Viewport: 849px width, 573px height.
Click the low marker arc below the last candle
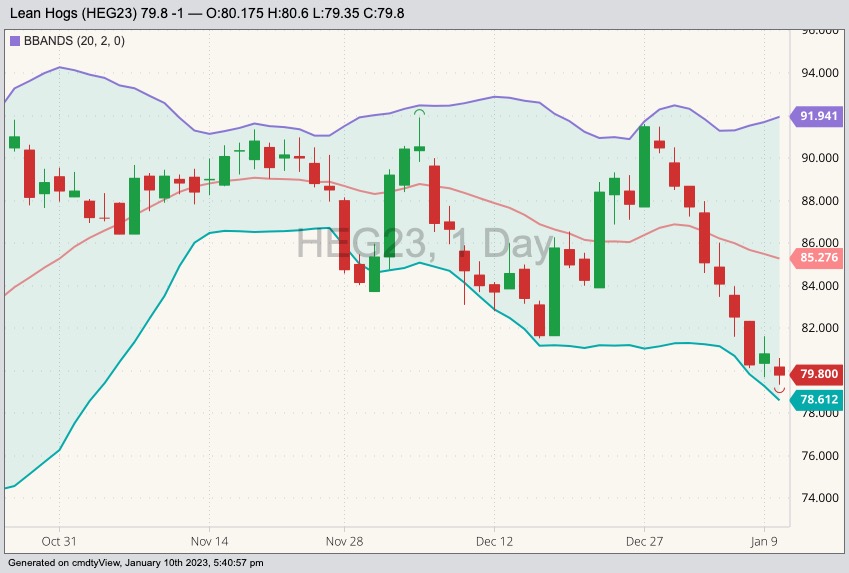[x=779, y=389]
